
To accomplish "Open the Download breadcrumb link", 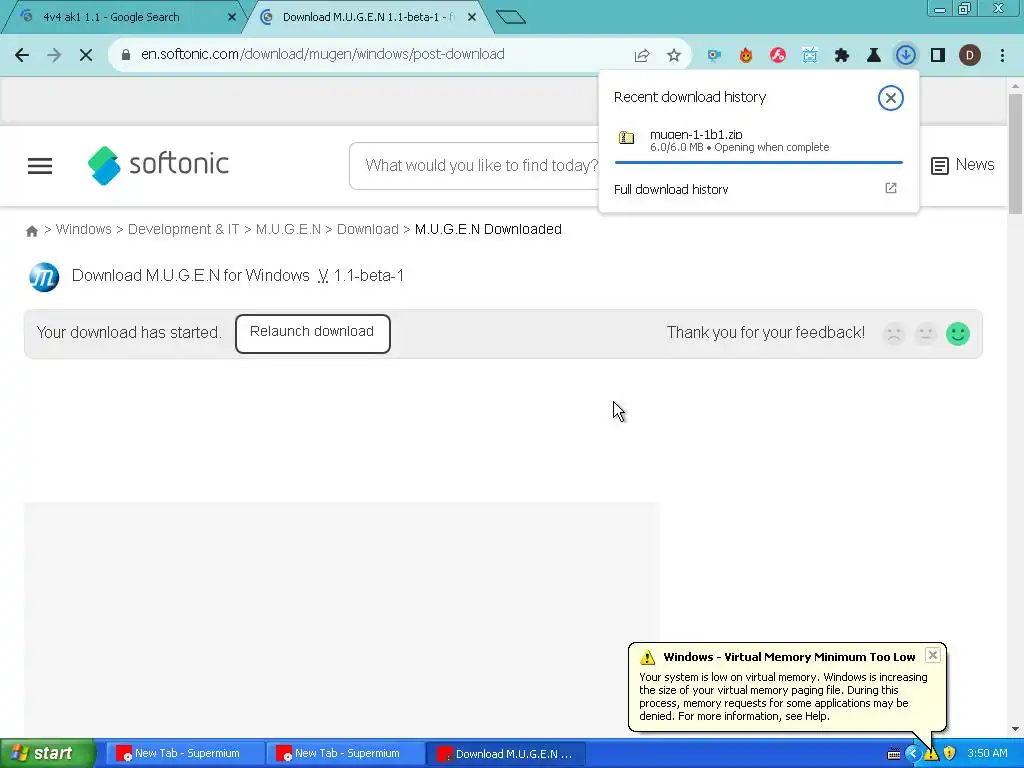I will coord(368,229).
